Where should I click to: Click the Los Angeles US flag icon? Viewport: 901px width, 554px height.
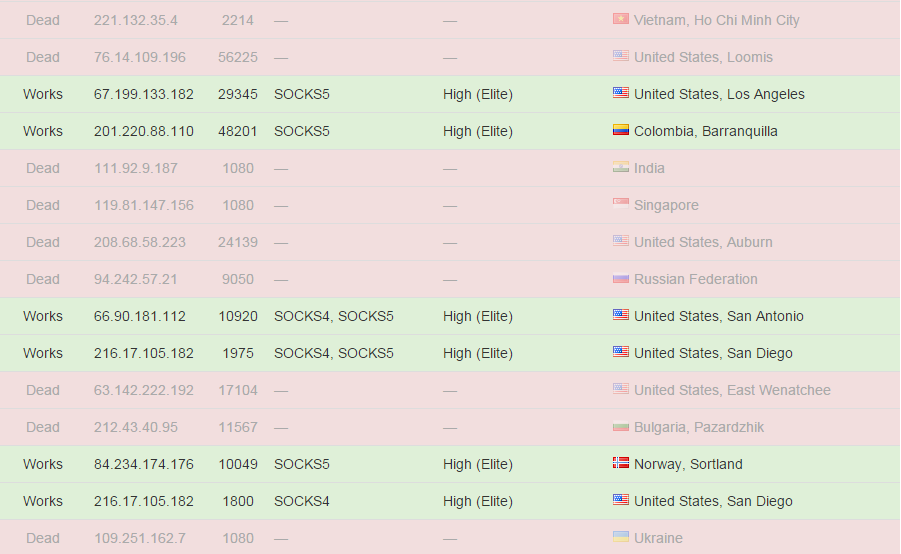coord(621,93)
